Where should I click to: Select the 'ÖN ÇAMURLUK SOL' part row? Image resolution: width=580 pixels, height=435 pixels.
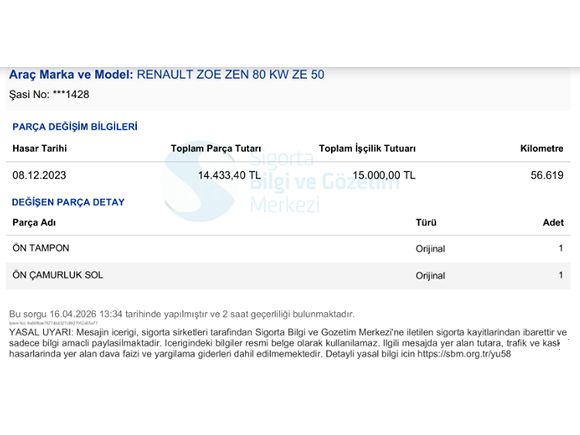[x=288, y=276]
